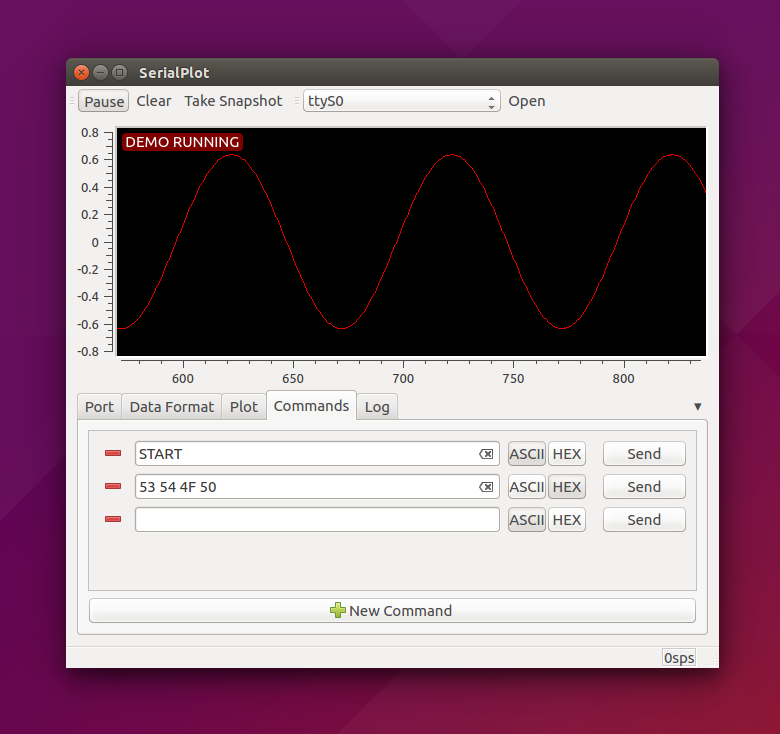This screenshot has height=734, width=780.
Task: Select HEX mode for the START command
Action: point(567,454)
